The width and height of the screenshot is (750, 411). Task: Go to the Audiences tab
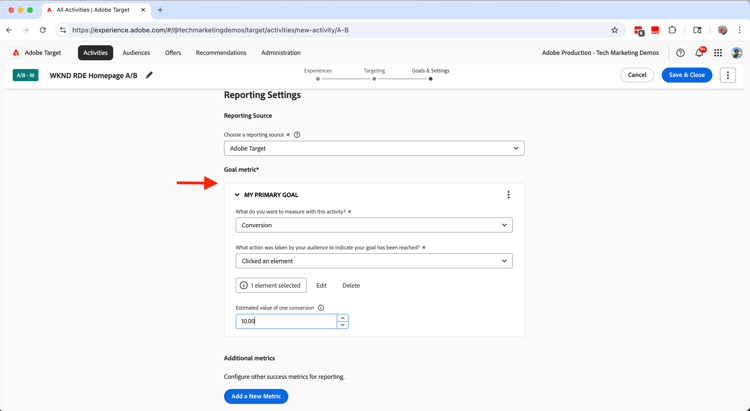136,53
